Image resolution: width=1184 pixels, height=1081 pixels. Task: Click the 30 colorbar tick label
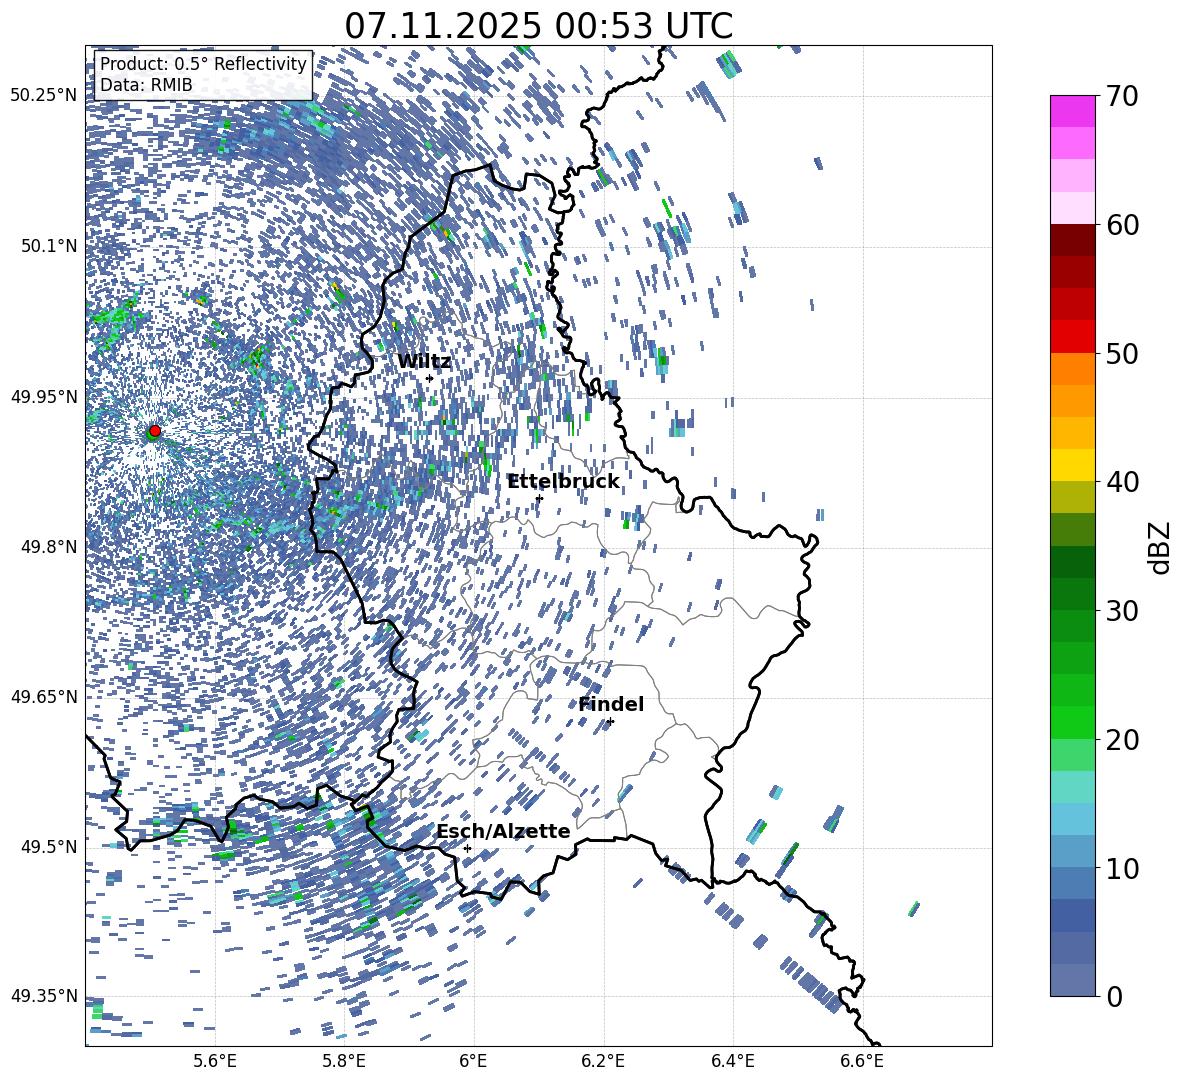click(x=1122, y=611)
